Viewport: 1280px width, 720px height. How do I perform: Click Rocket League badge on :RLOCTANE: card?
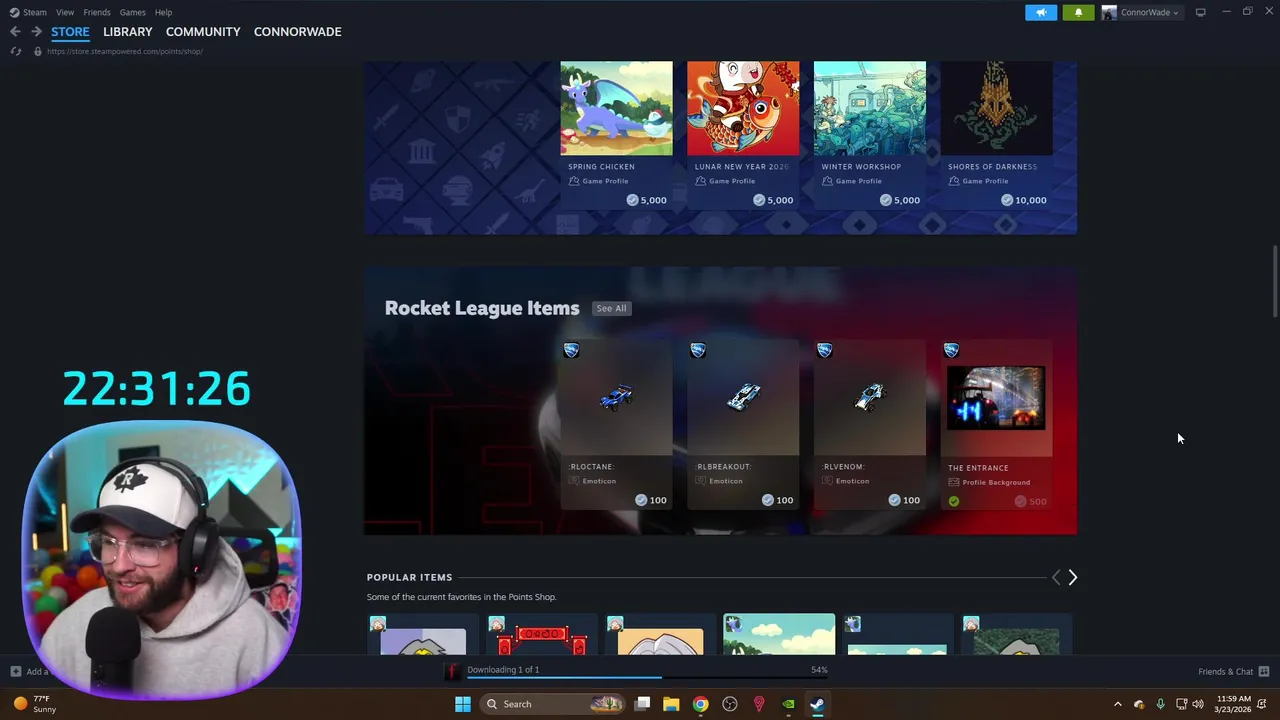(x=571, y=350)
